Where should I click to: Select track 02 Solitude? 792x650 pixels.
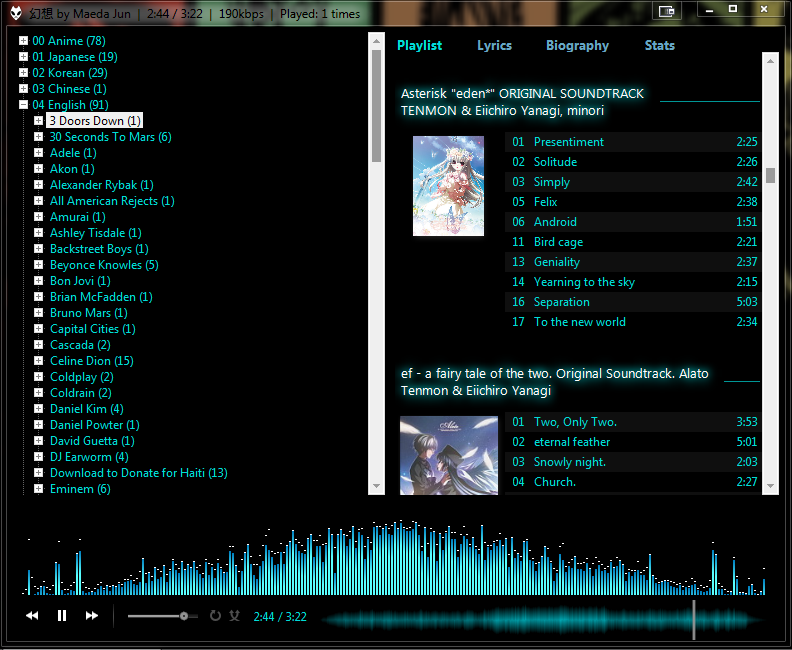tap(633, 162)
